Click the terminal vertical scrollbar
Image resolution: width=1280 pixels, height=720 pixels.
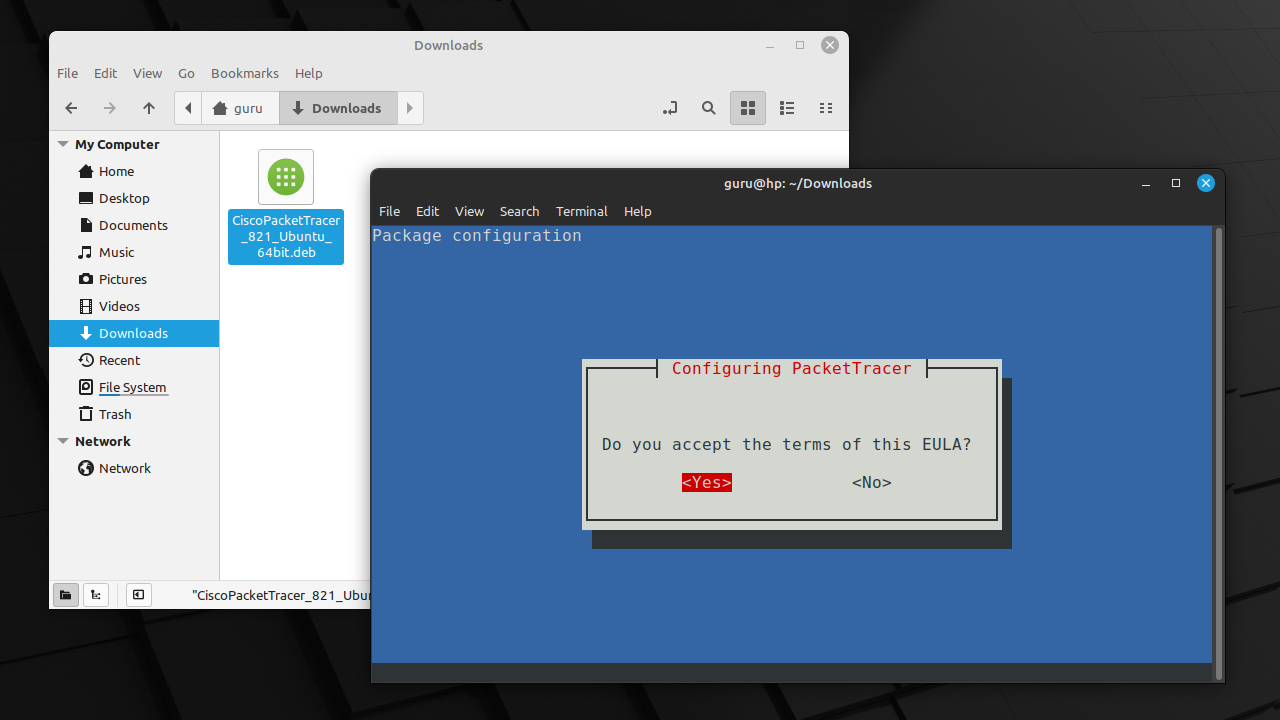pos(1218,453)
